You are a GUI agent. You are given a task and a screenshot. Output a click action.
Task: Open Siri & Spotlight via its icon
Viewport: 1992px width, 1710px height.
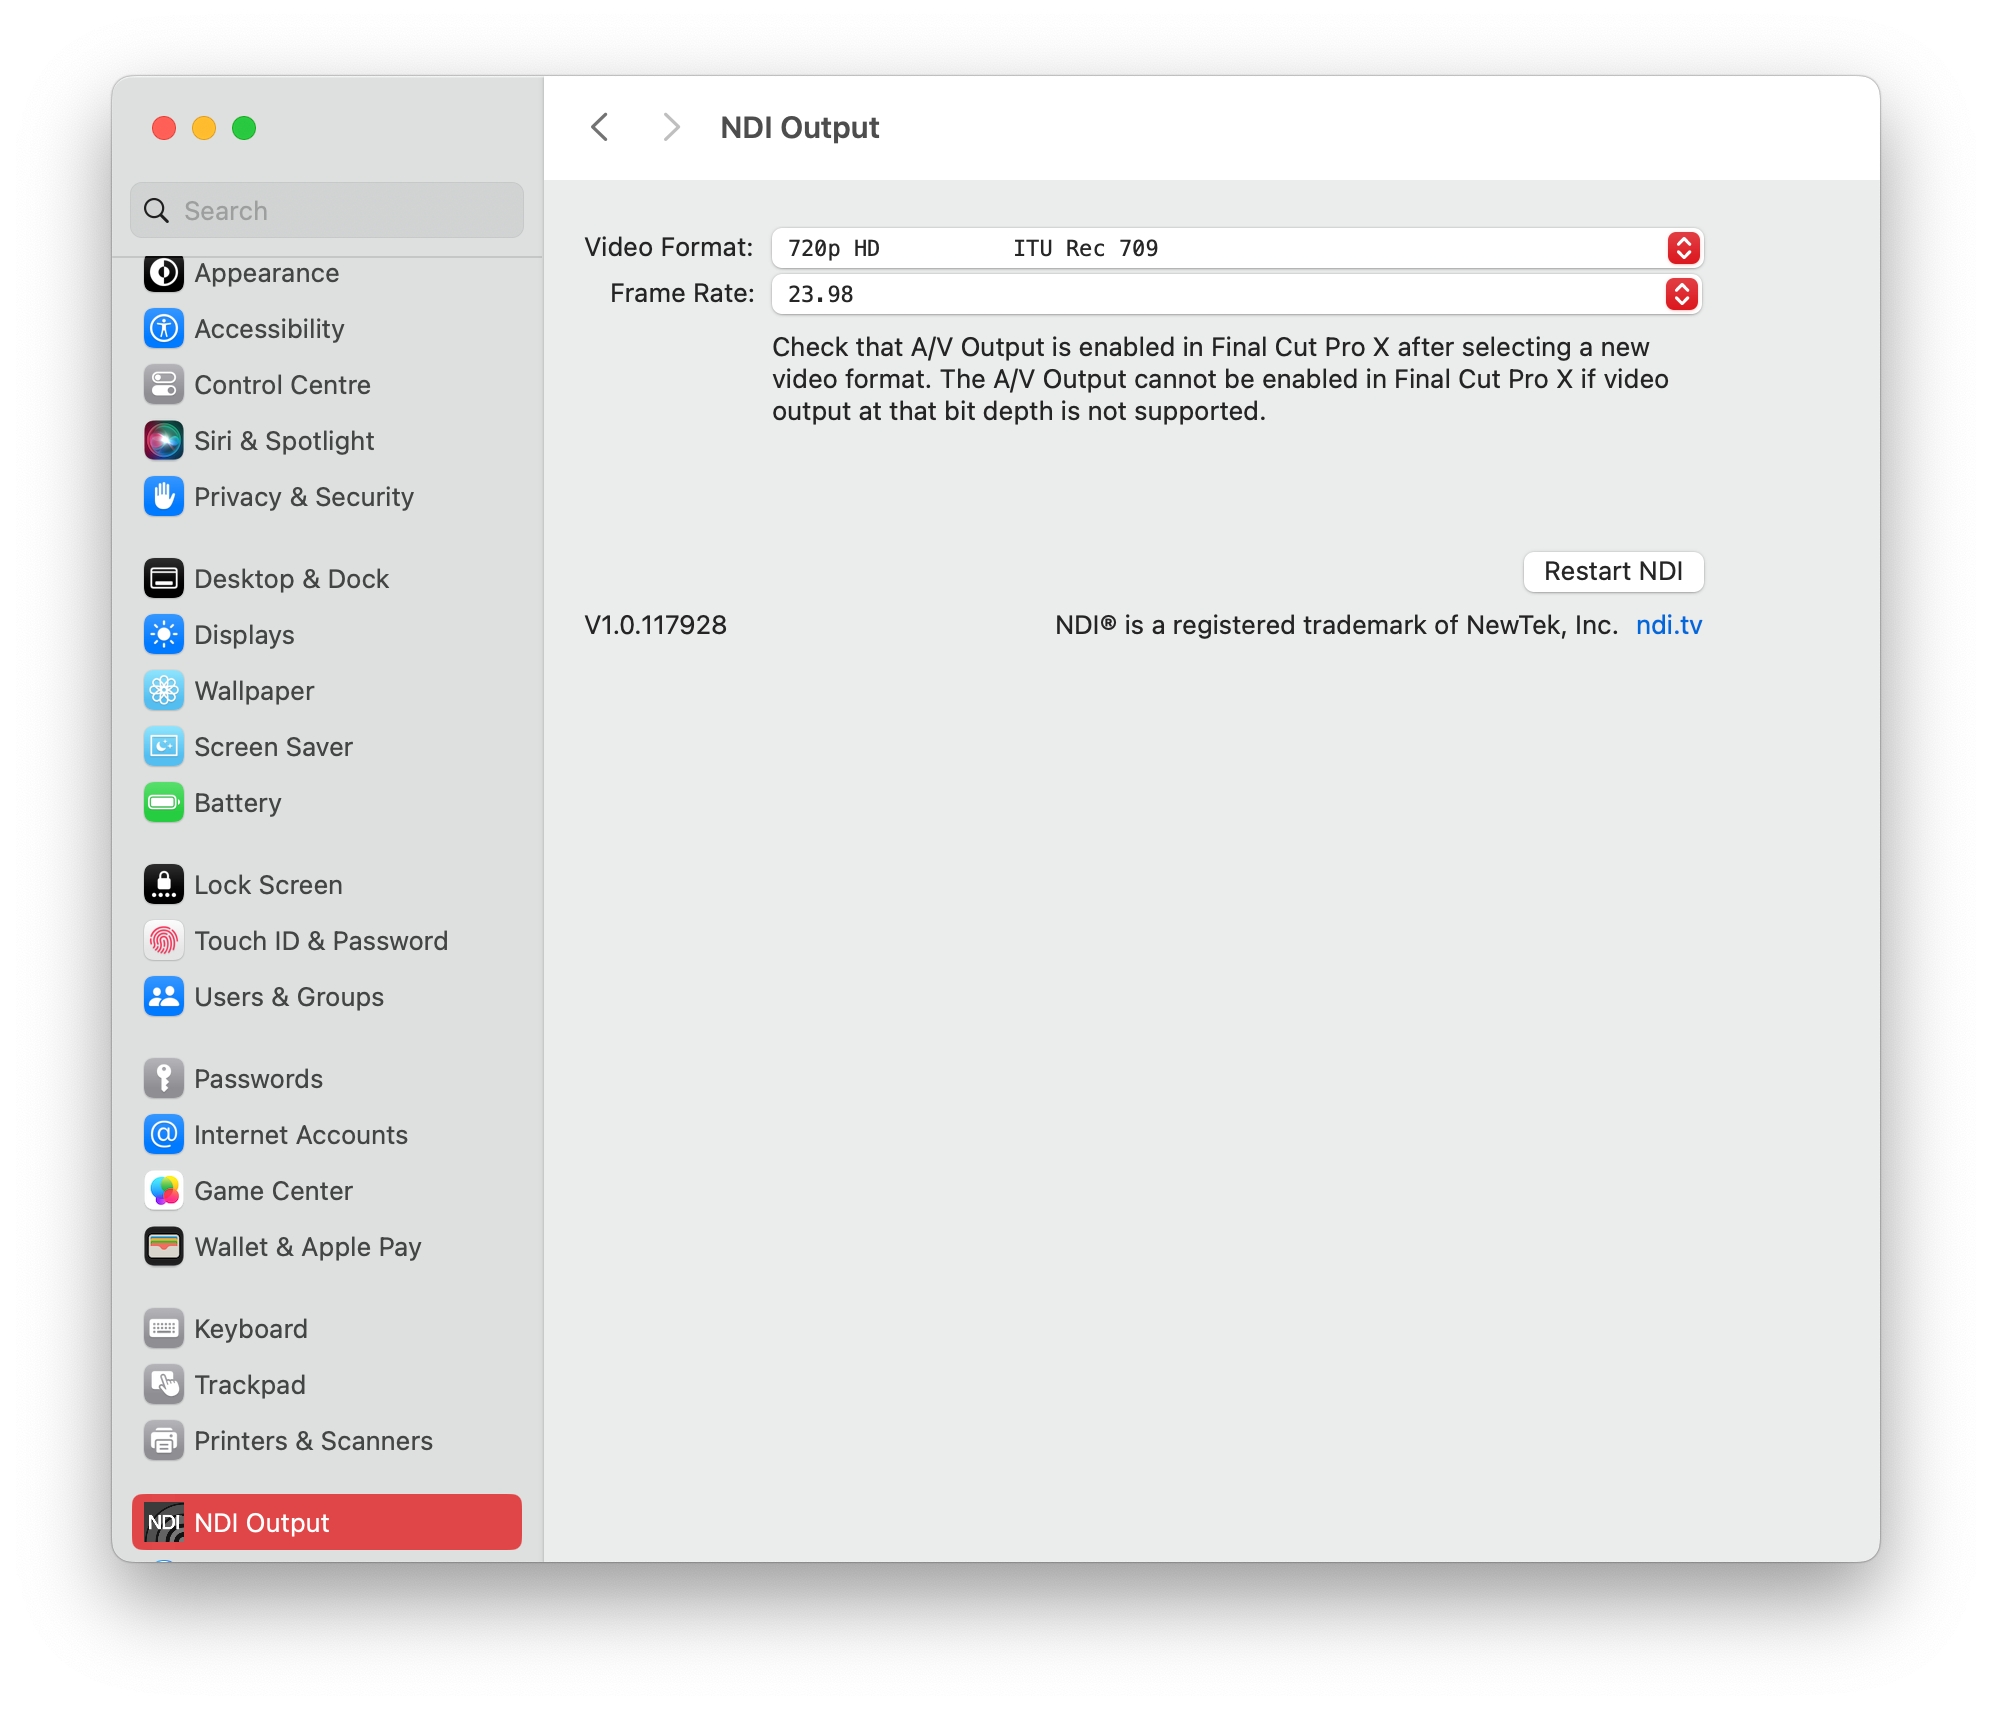[164, 441]
